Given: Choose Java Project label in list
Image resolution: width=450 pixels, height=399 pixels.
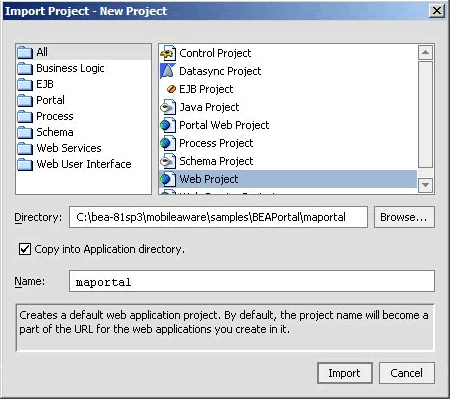Looking at the screenshot, I should point(209,107).
